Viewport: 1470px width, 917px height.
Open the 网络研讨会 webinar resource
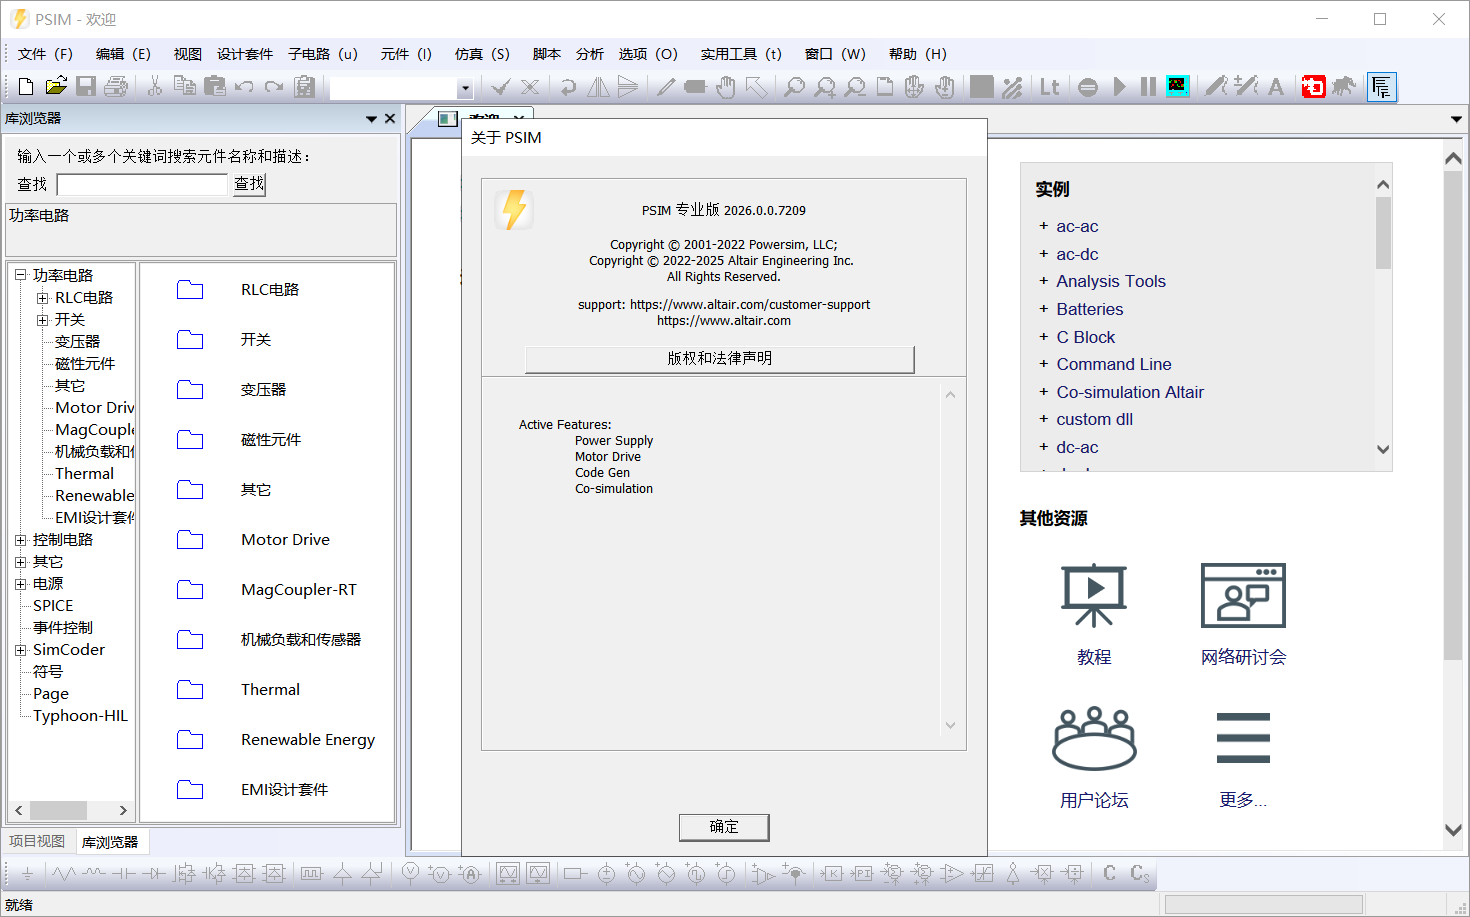[x=1243, y=614]
